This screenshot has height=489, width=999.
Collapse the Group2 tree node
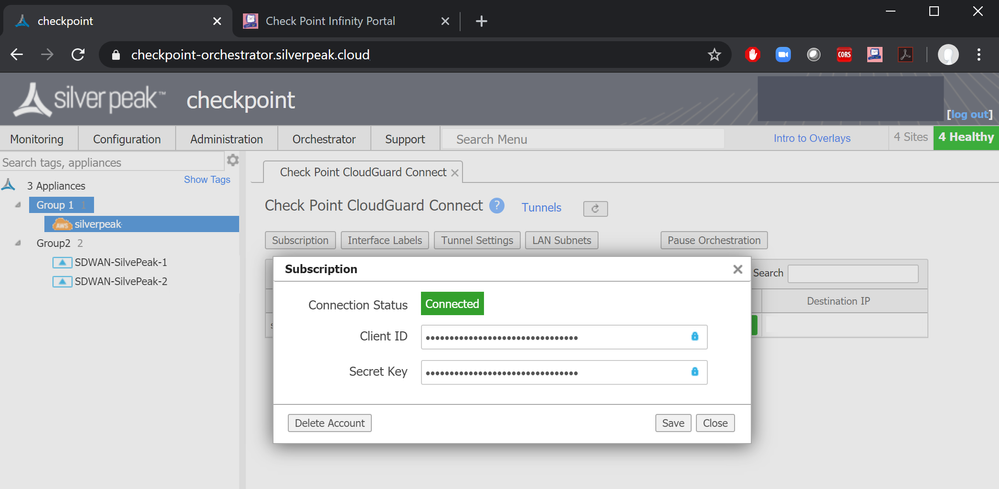(20, 243)
